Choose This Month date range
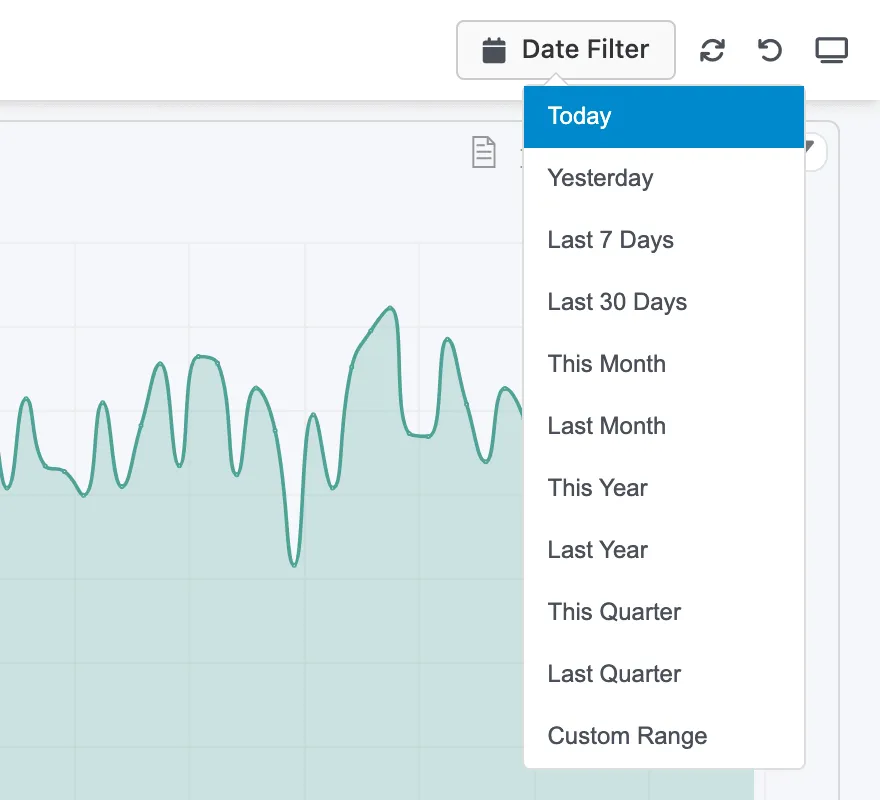The image size is (880, 800). pos(664,364)
